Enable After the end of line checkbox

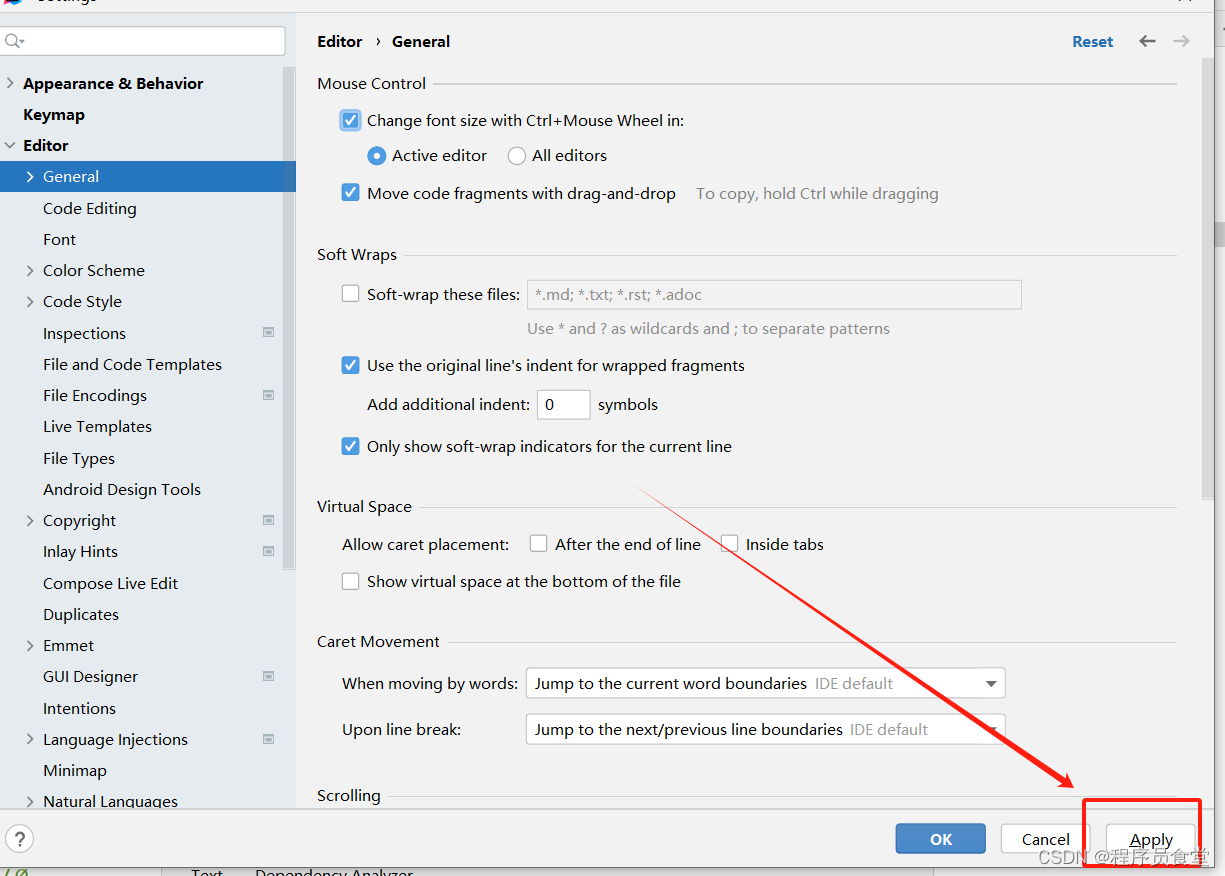[x=538, y=544]
